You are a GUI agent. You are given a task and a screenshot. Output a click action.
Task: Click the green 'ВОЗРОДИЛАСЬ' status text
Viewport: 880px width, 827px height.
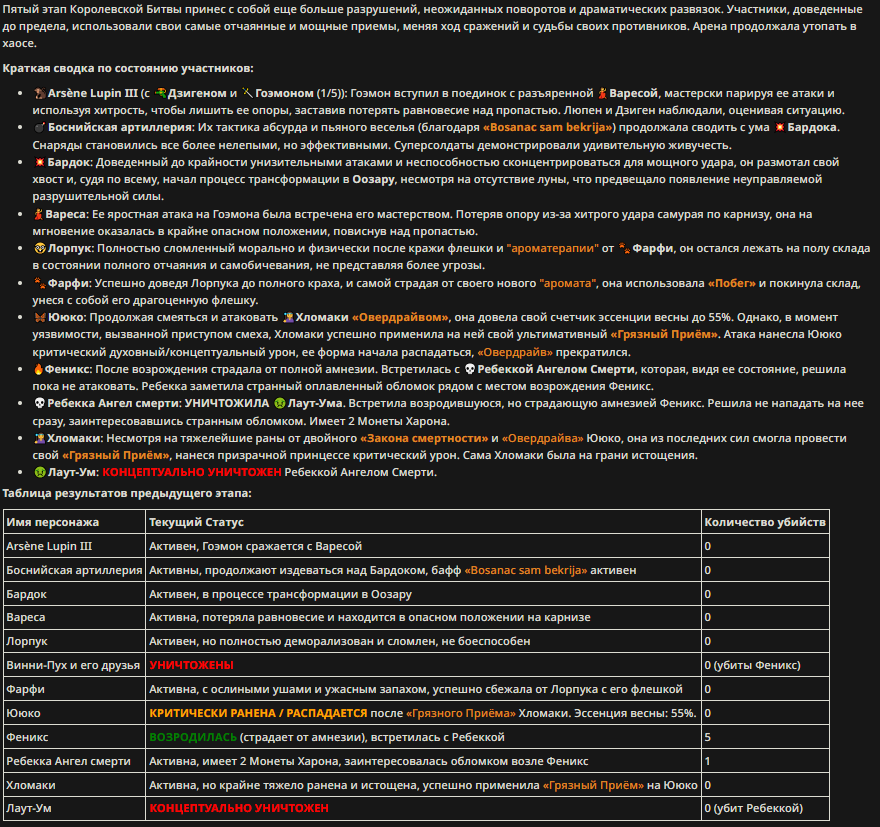193,737
